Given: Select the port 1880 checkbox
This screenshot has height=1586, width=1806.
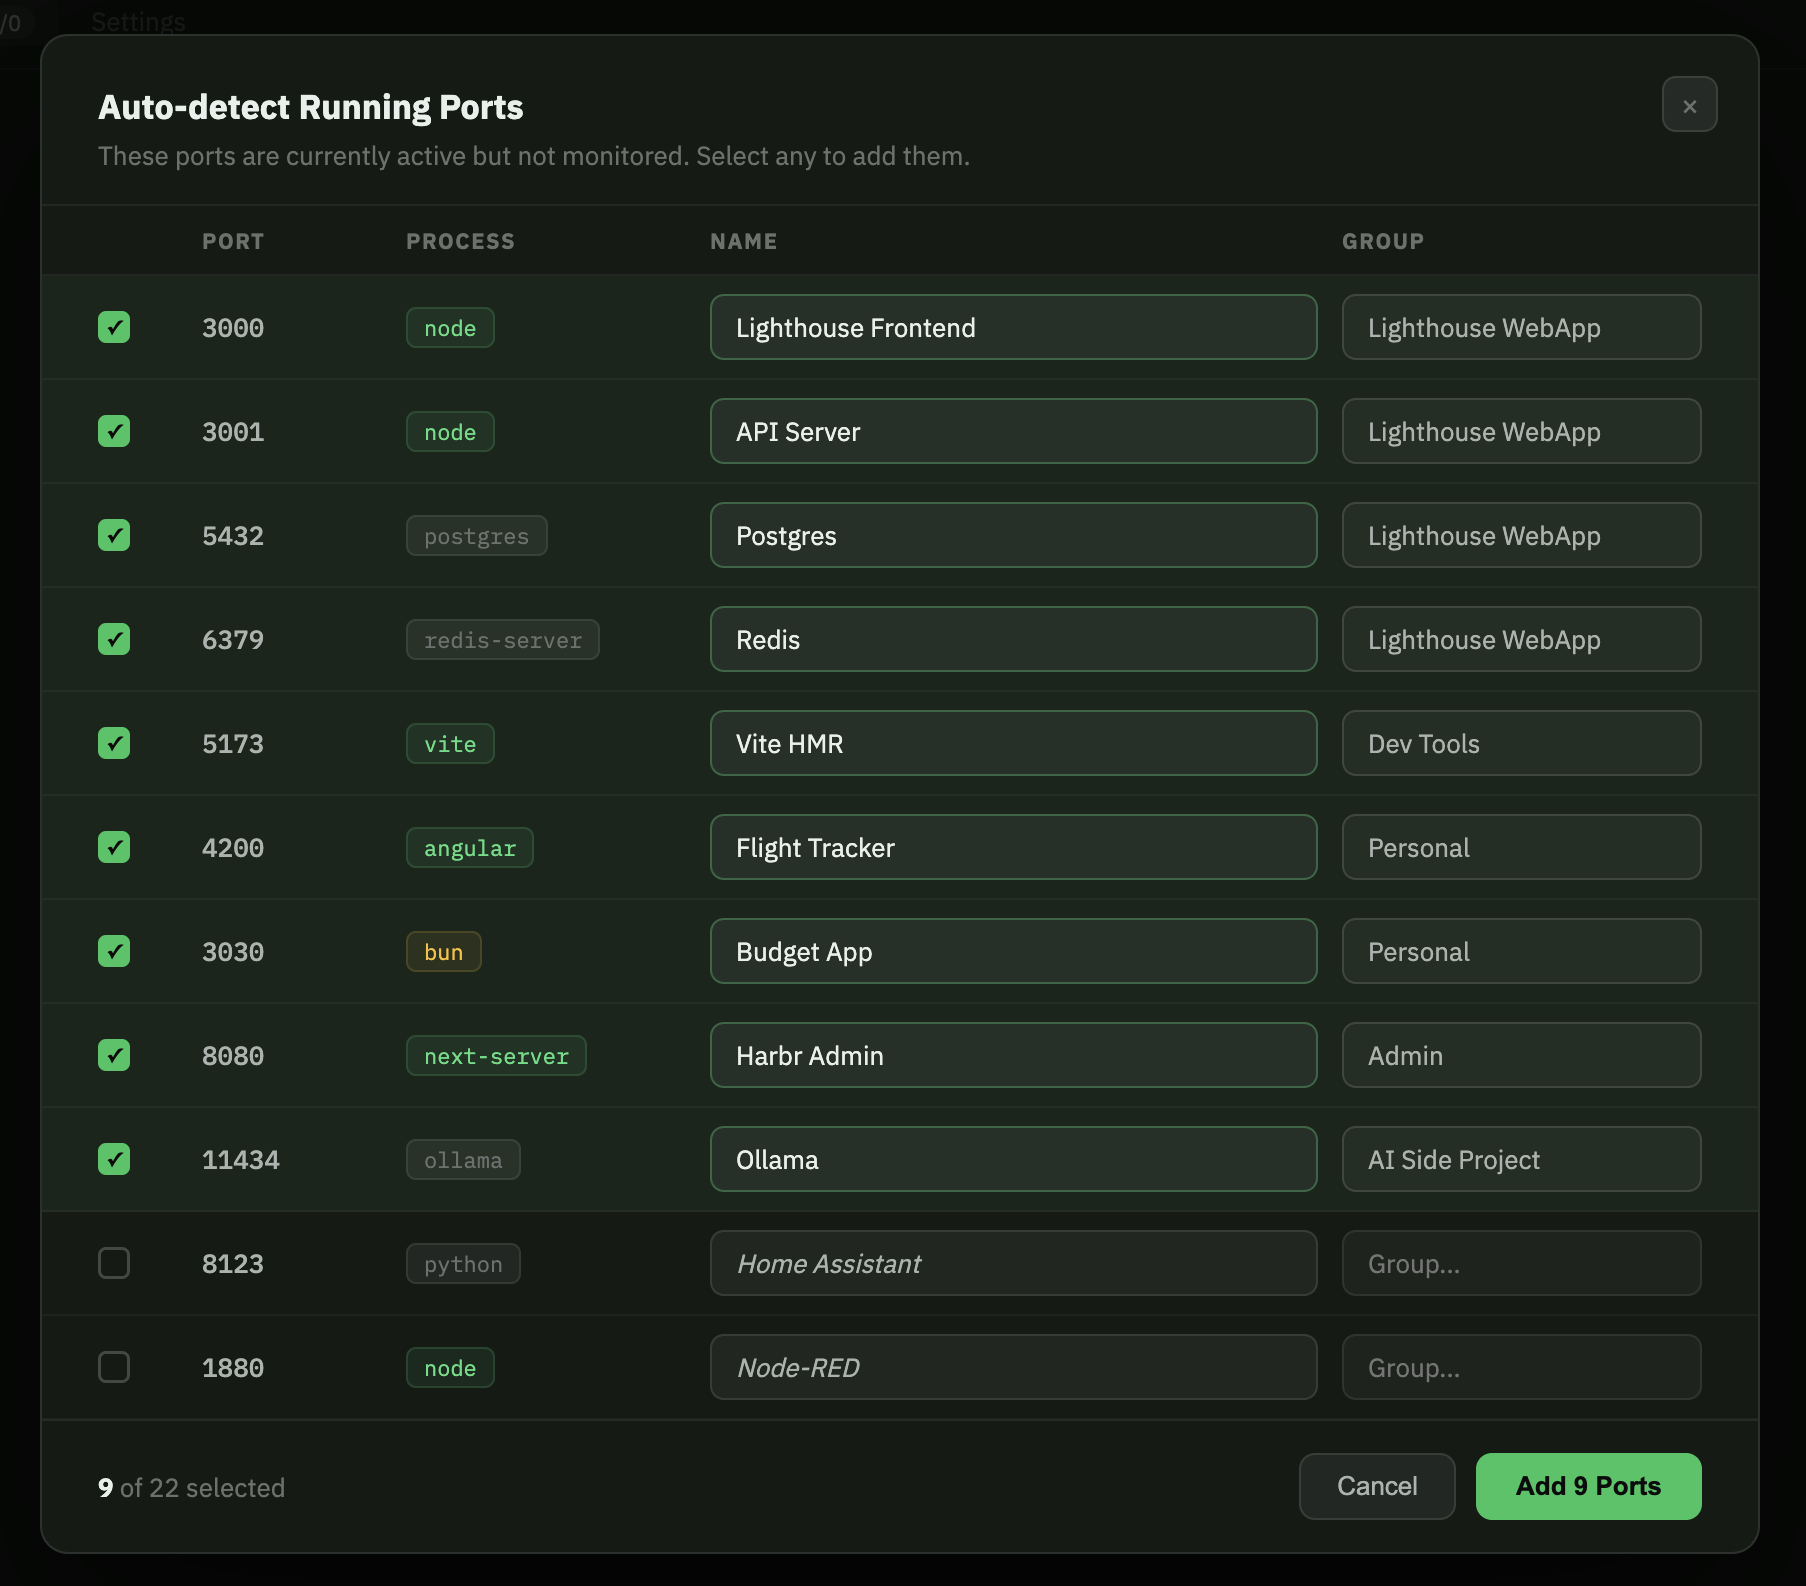Looking at the screenshot, I should [x=114, y=1367].
